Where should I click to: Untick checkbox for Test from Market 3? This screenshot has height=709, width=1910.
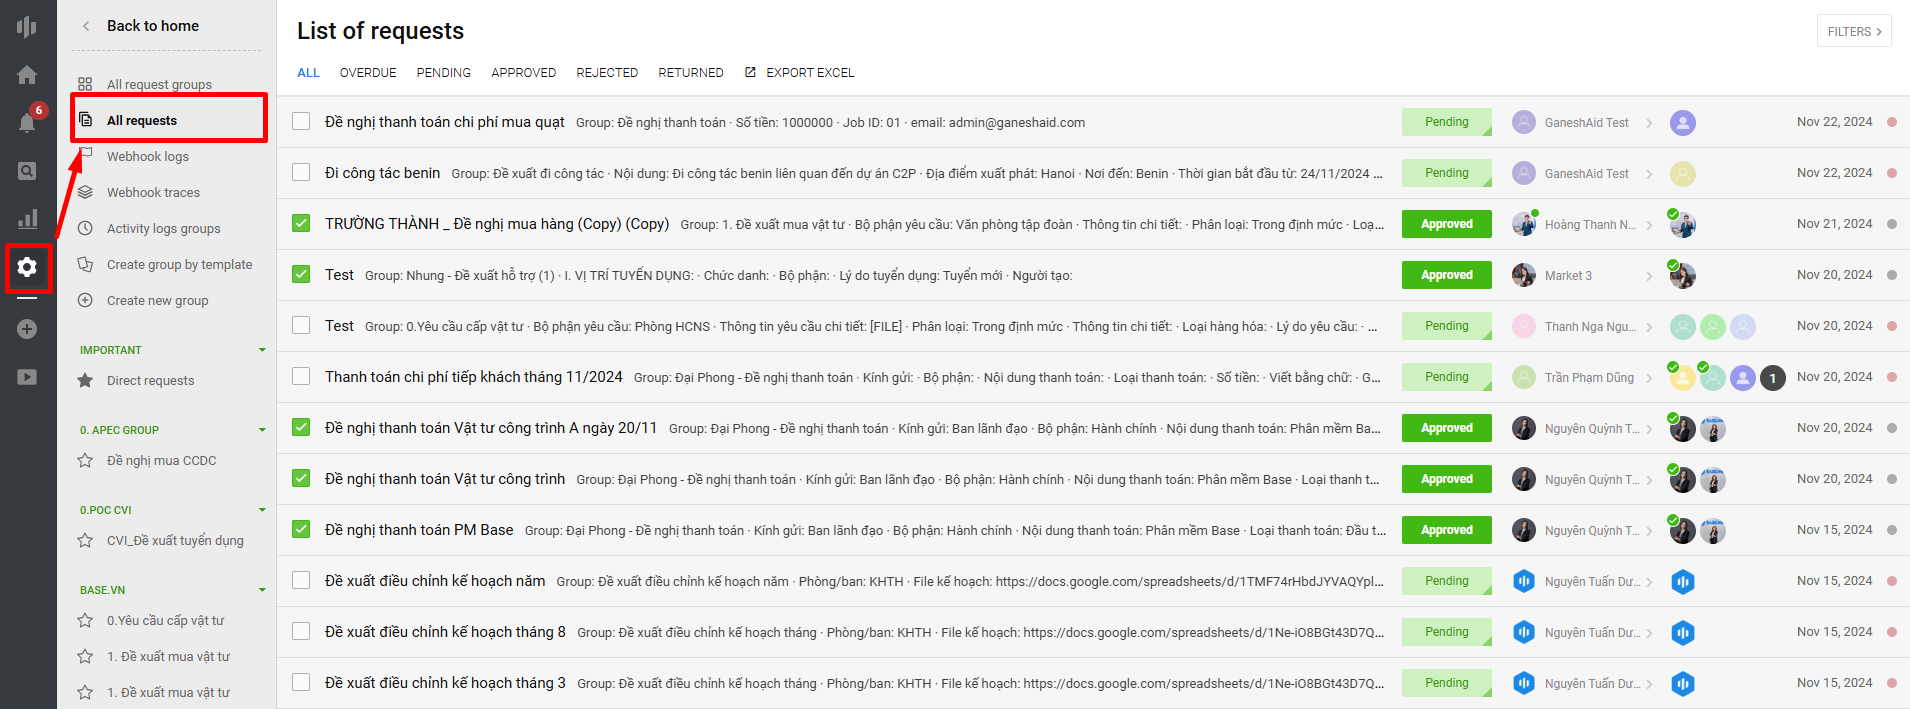301,274
